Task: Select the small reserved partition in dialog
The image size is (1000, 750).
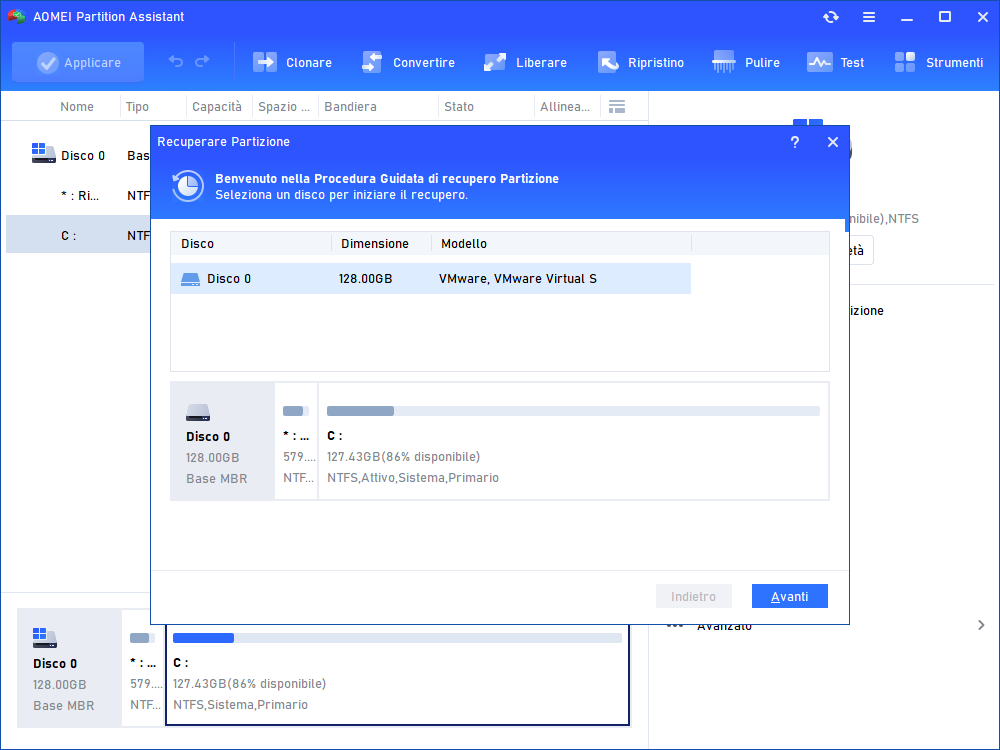Action: 297,441
